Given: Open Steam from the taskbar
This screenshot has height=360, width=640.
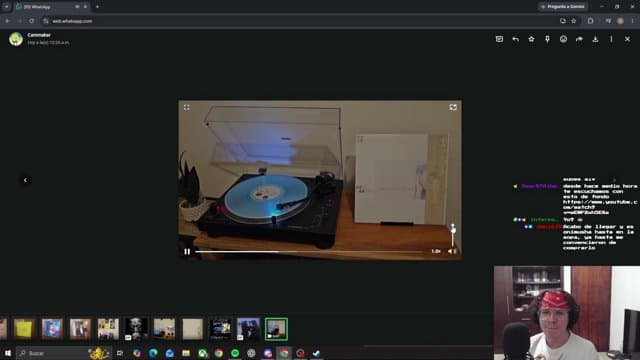Looking at the screenshot, I should coord(317,353).
